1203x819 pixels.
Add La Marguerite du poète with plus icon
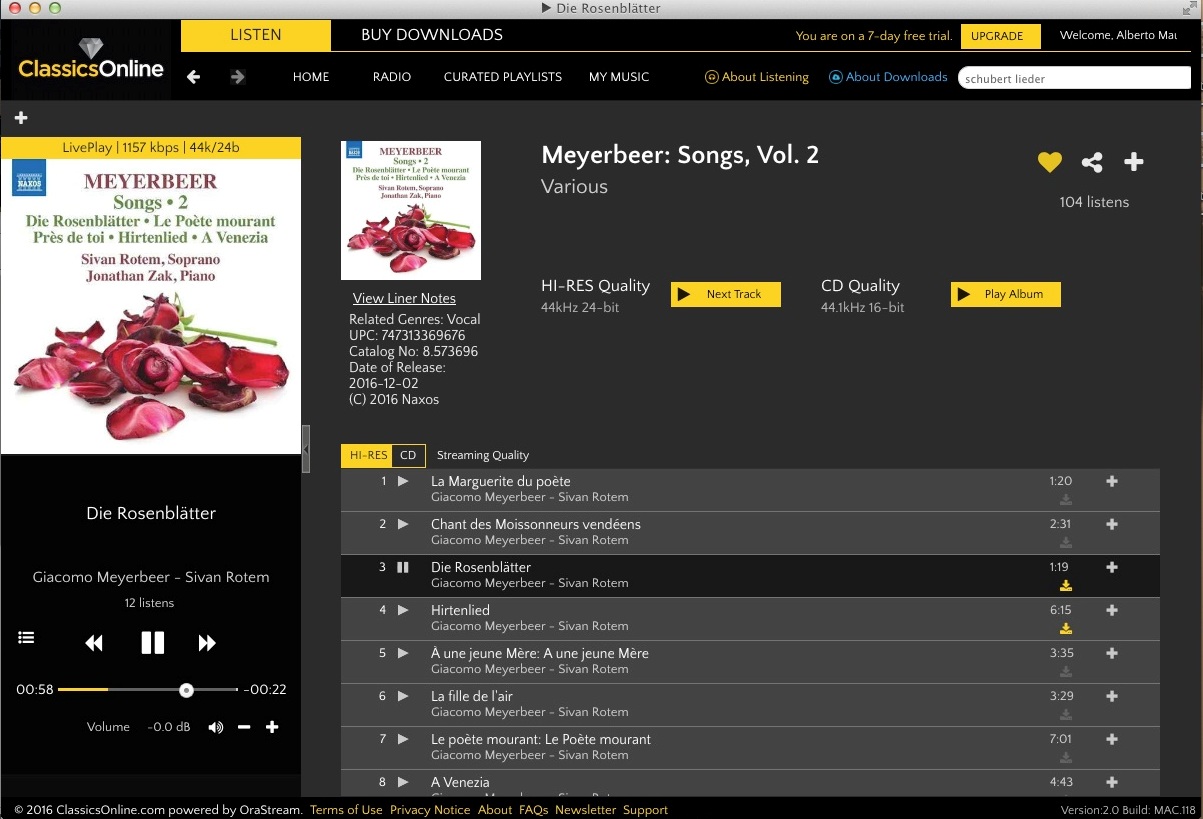click(1112, 481)
